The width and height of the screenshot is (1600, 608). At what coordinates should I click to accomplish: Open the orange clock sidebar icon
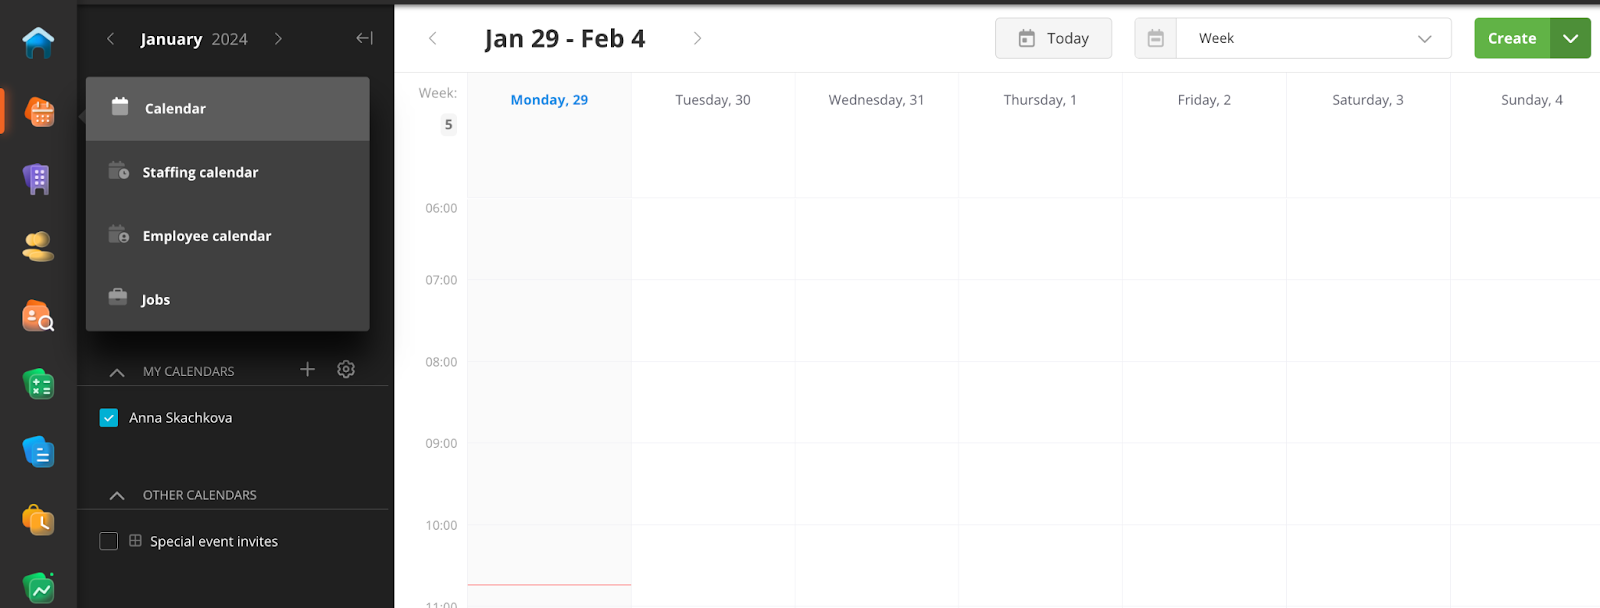click(38, 520)
